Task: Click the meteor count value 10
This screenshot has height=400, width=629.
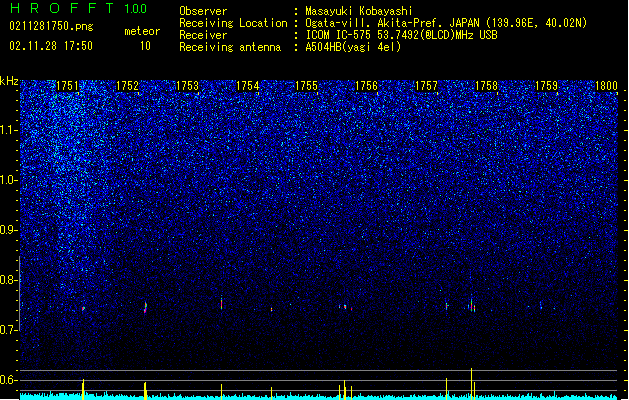Action: click(145, 46)
